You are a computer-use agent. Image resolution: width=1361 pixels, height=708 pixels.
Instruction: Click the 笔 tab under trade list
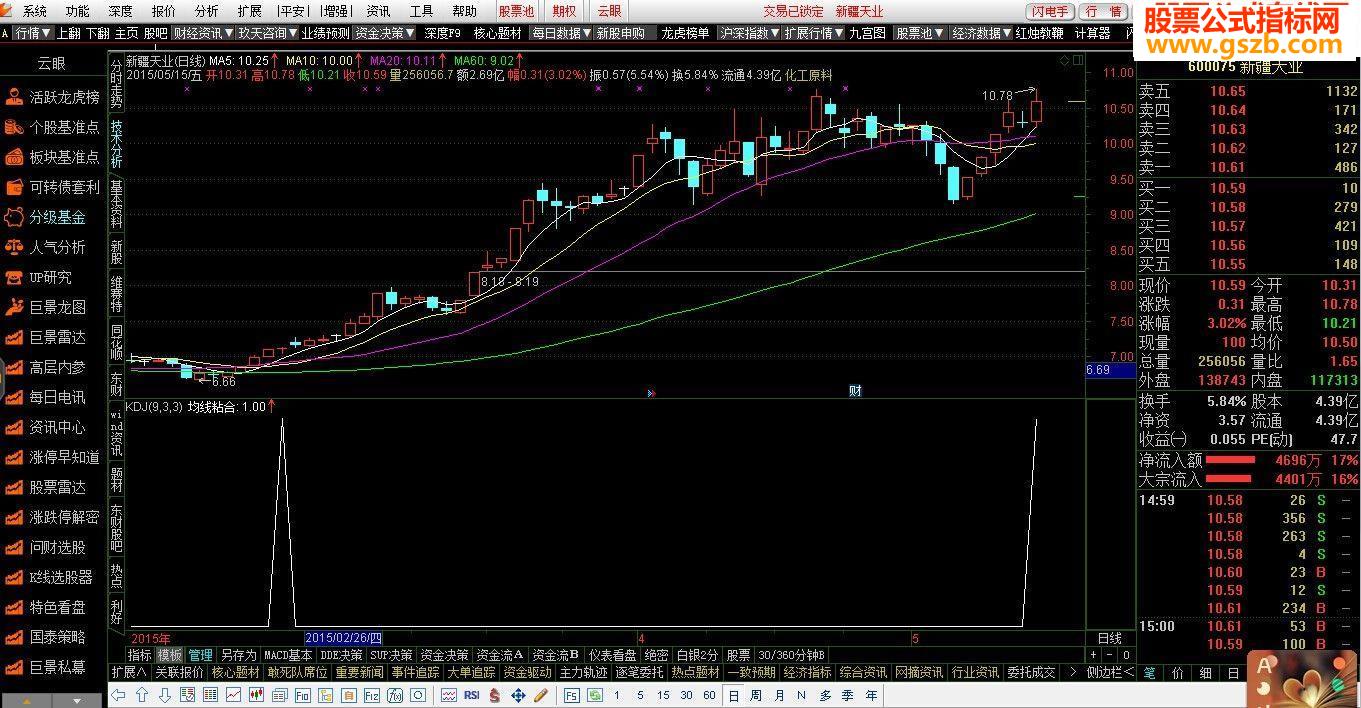(1149, 673)
